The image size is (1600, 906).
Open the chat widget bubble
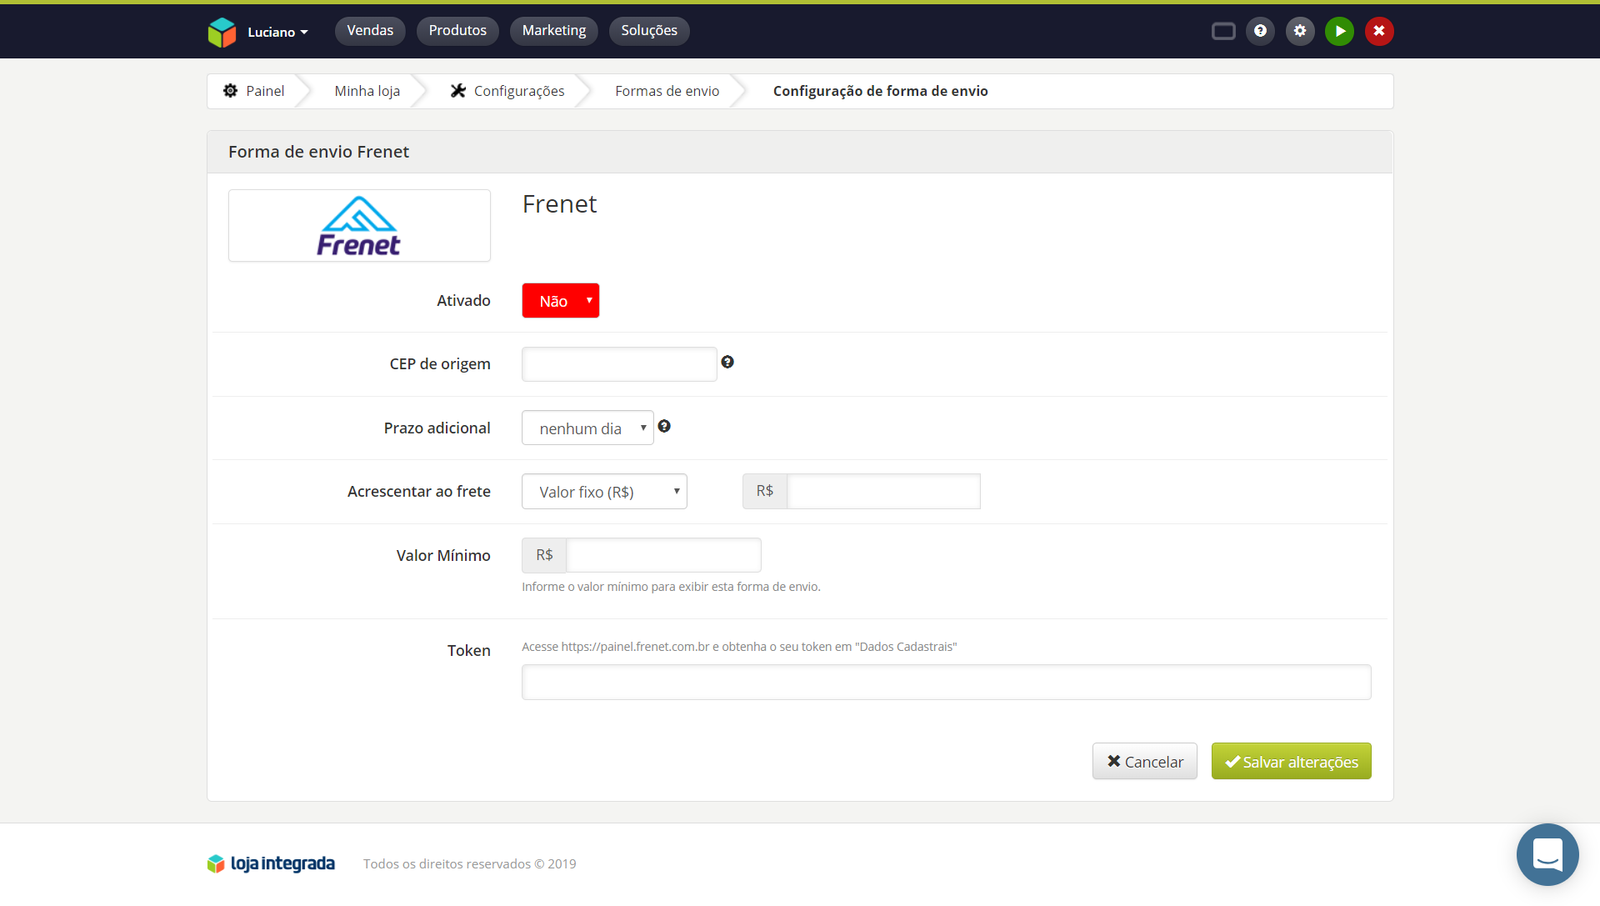[x=1547, y=854]
